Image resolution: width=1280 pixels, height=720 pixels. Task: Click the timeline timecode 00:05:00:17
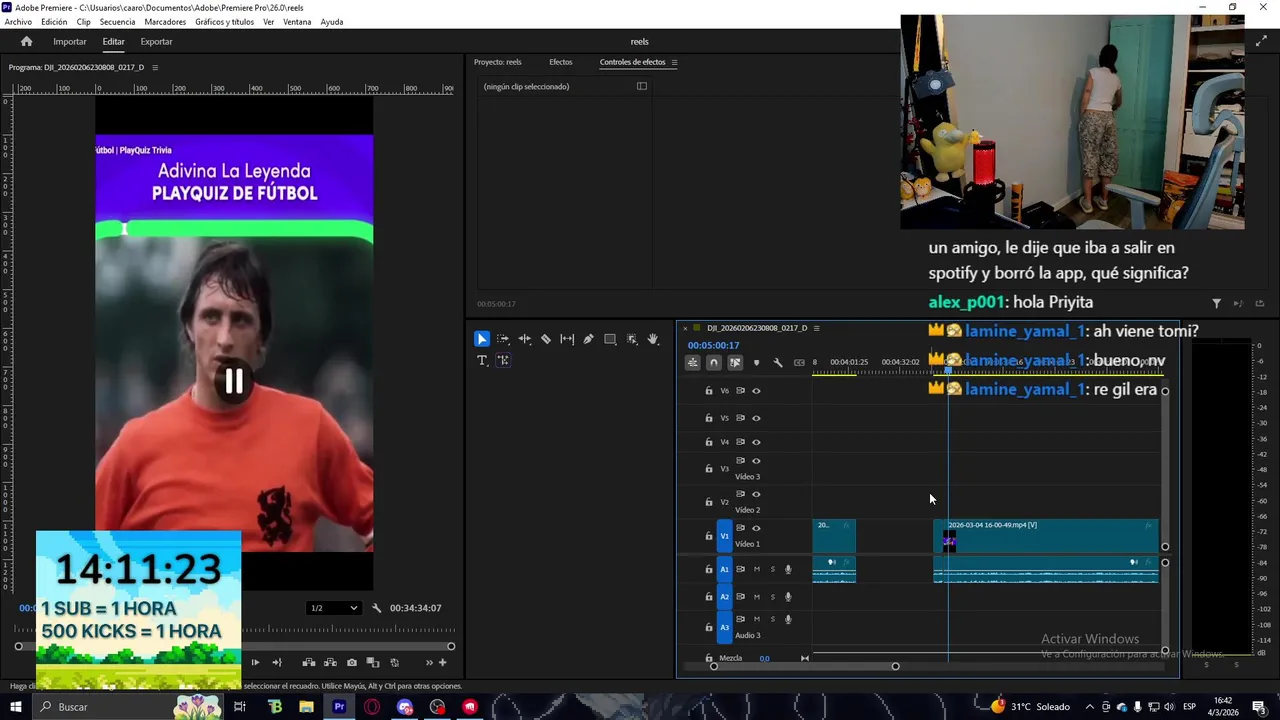pos(713,345)
